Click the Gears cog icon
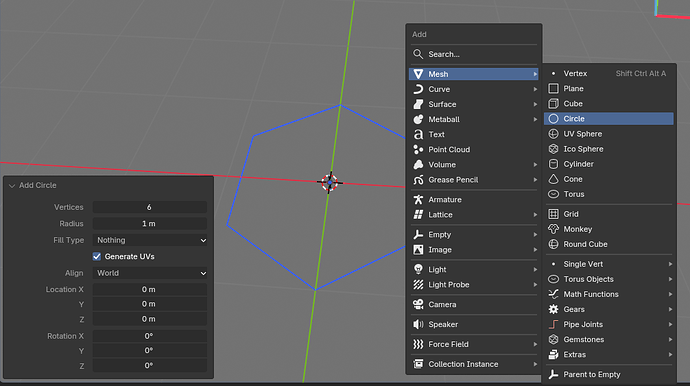Screen dimensions: 690x386 [553, 309]
